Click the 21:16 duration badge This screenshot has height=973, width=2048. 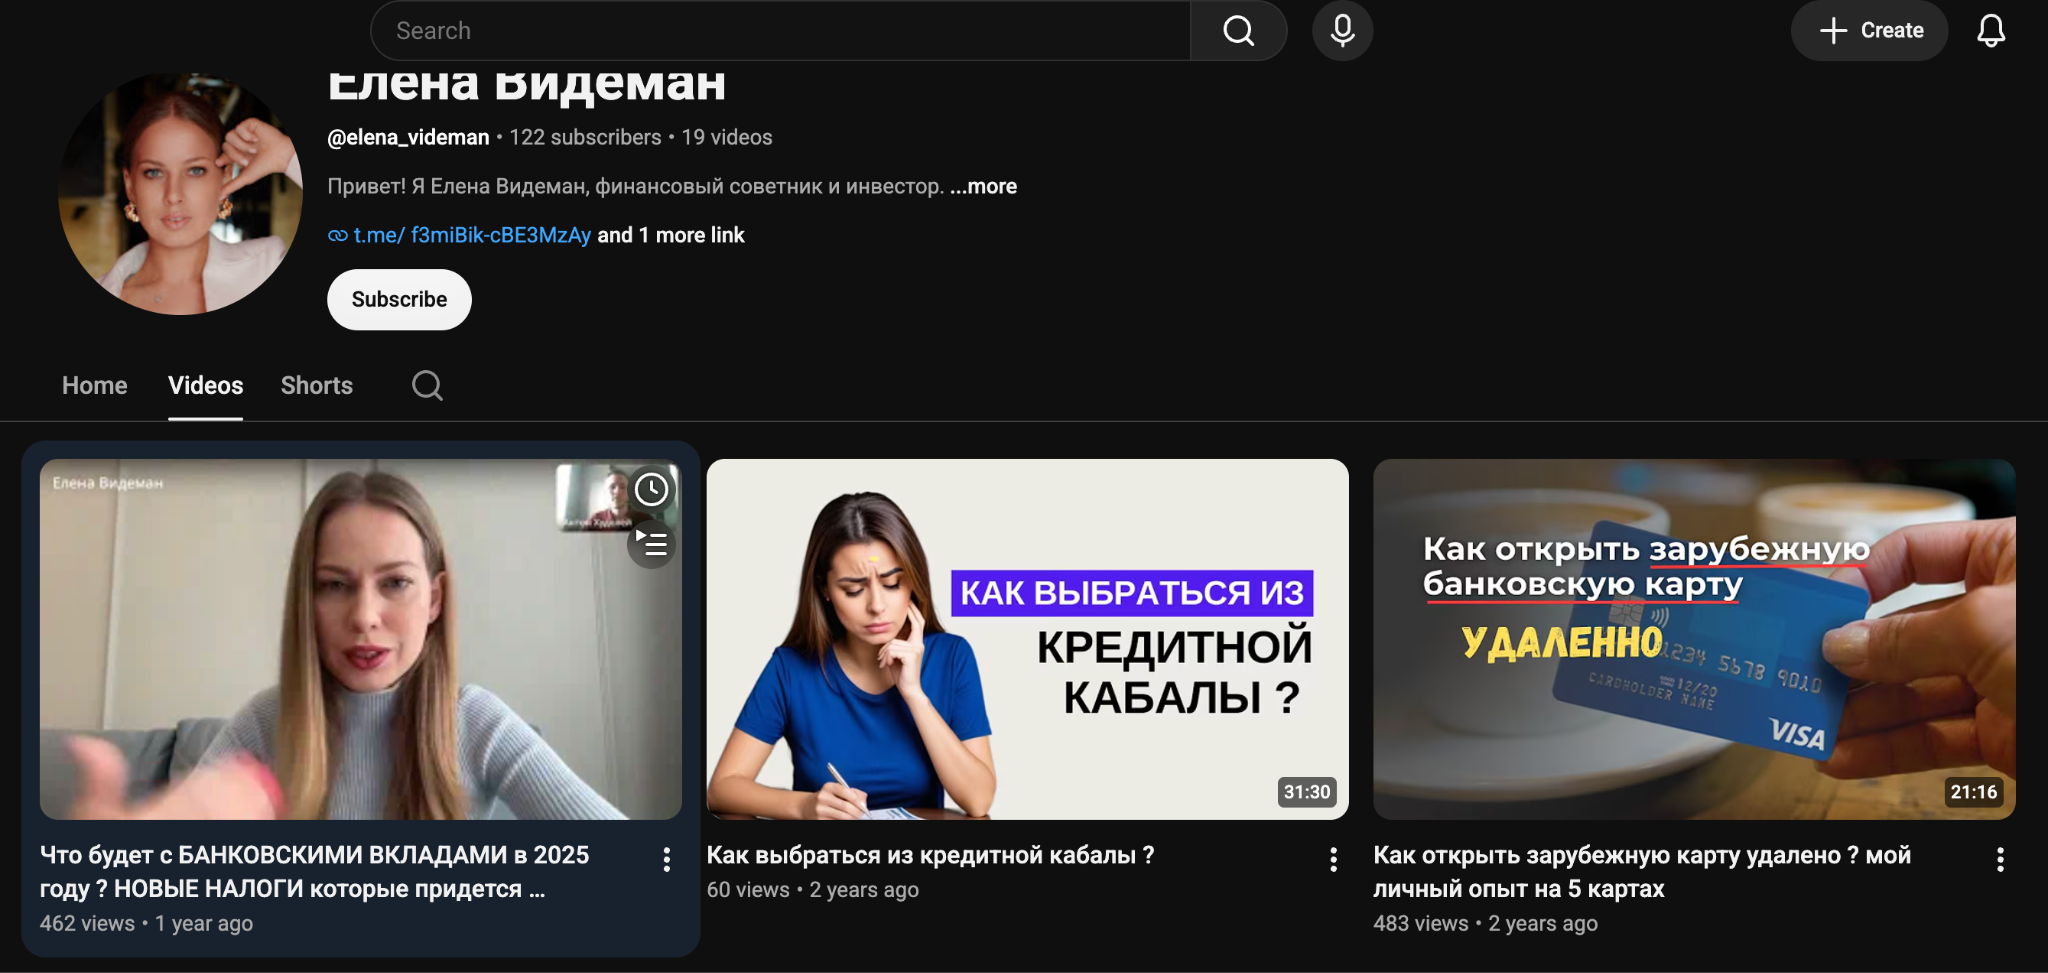point(1974,792)
